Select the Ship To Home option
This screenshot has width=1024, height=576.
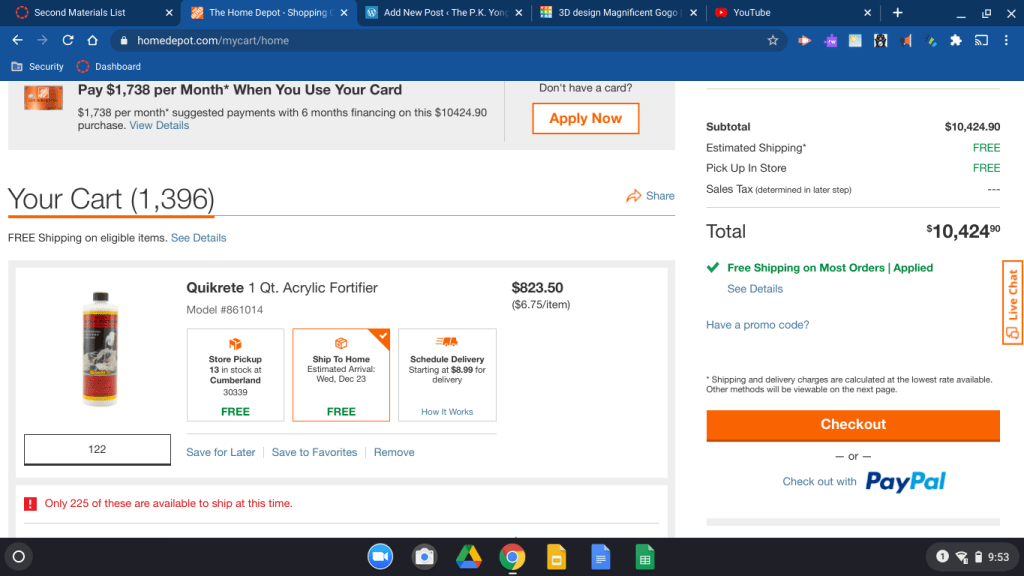(341, 375)
